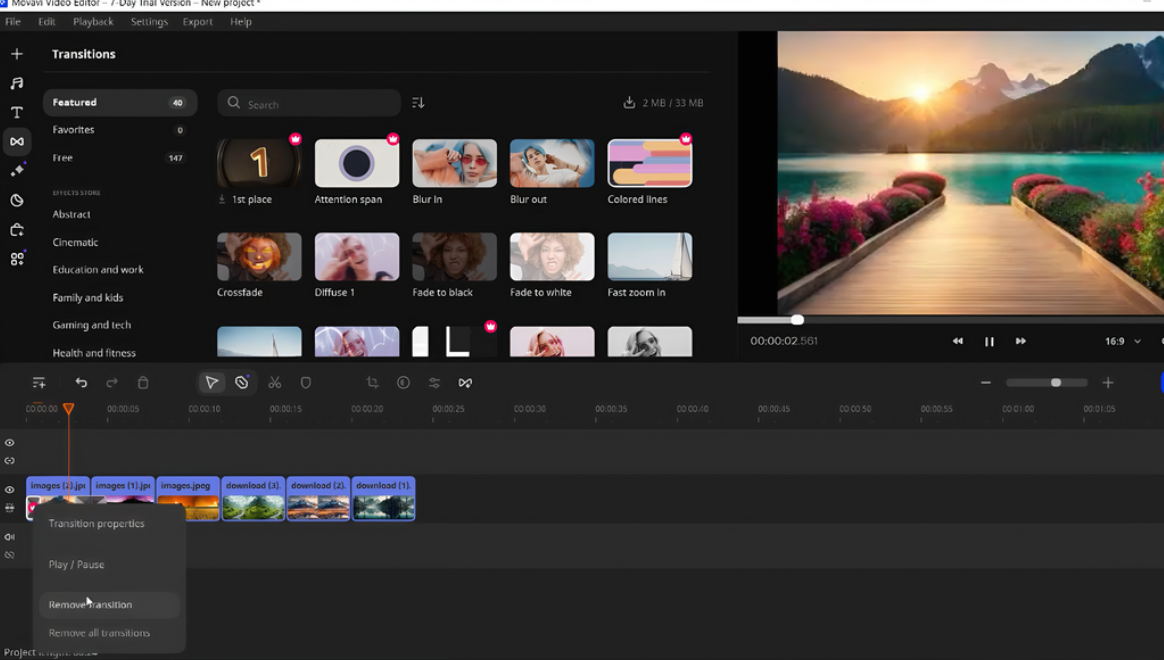Delete selection using the trash icon
Image resolution: width=1164 pixels, height=660 pixels.
point(143,382)
